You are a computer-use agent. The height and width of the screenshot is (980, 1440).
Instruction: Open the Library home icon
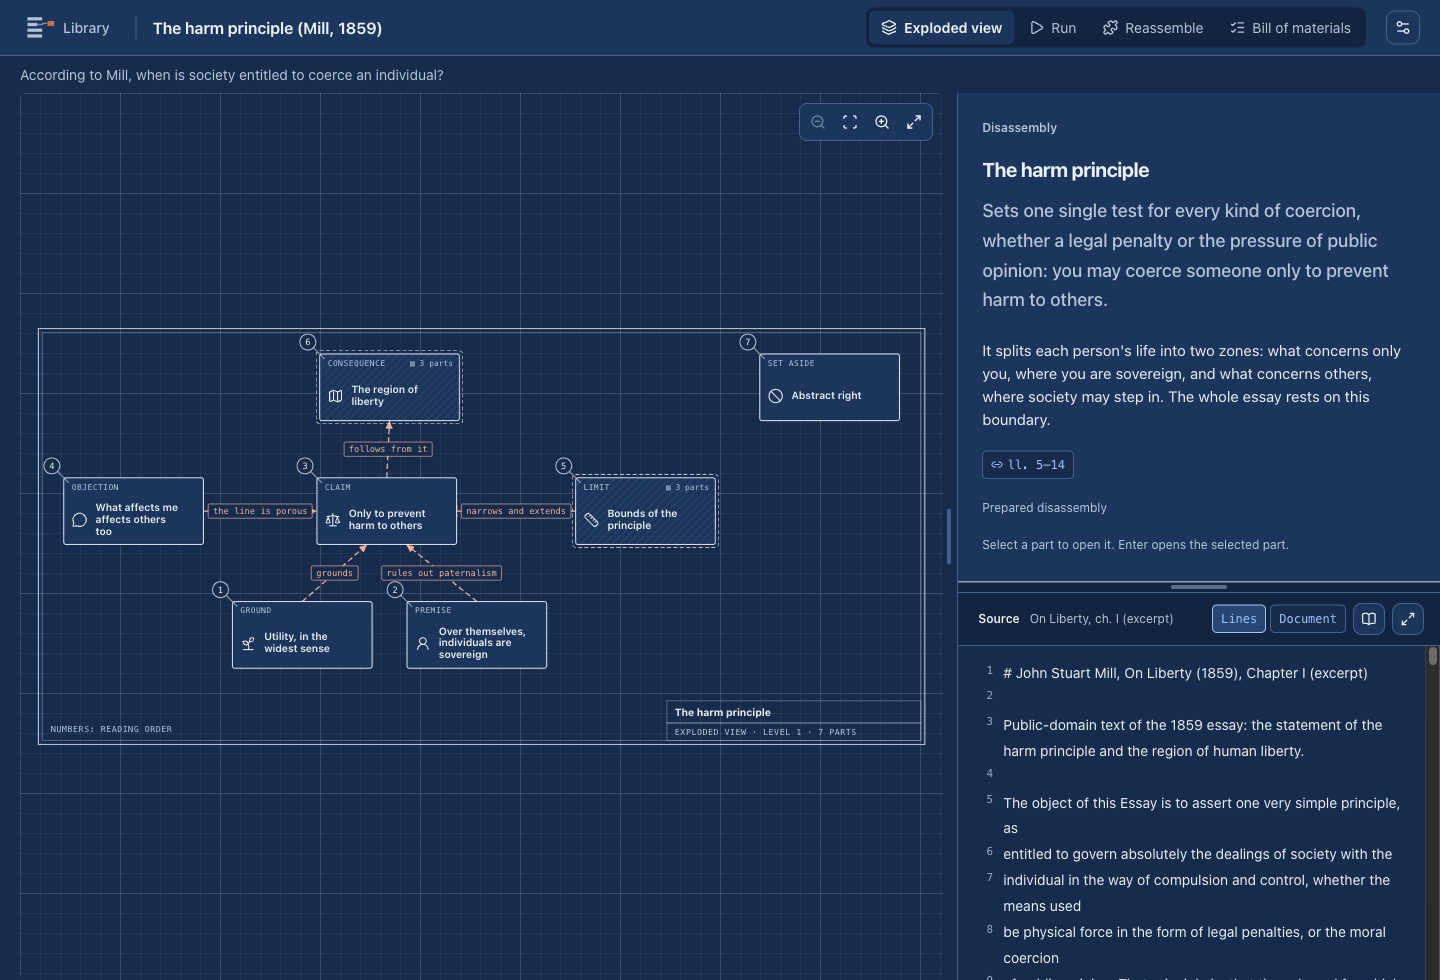point(39,28)
